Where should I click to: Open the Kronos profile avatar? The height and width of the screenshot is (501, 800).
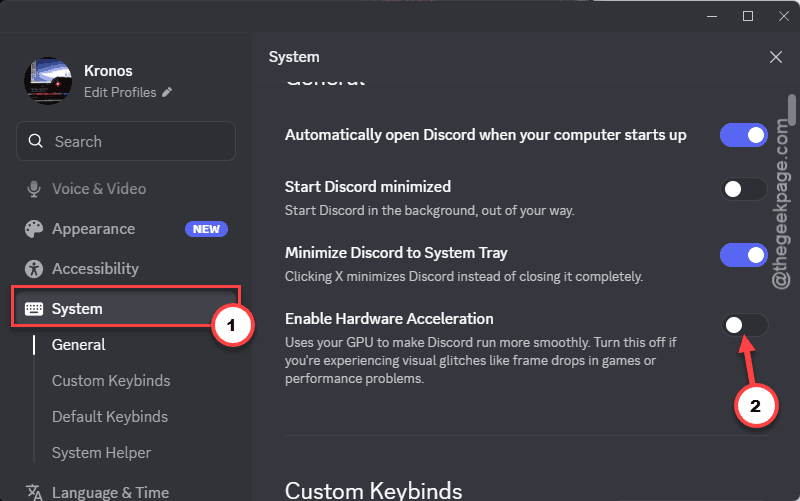(x=48, y=81)
